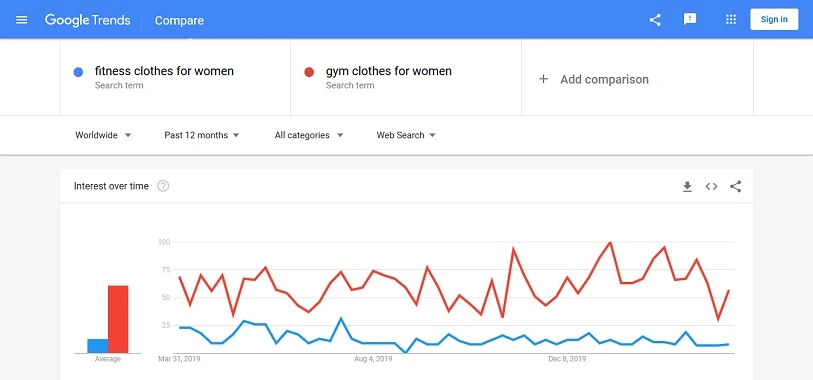
Task: Share the Interest over time chart
Action: (735, 187)
